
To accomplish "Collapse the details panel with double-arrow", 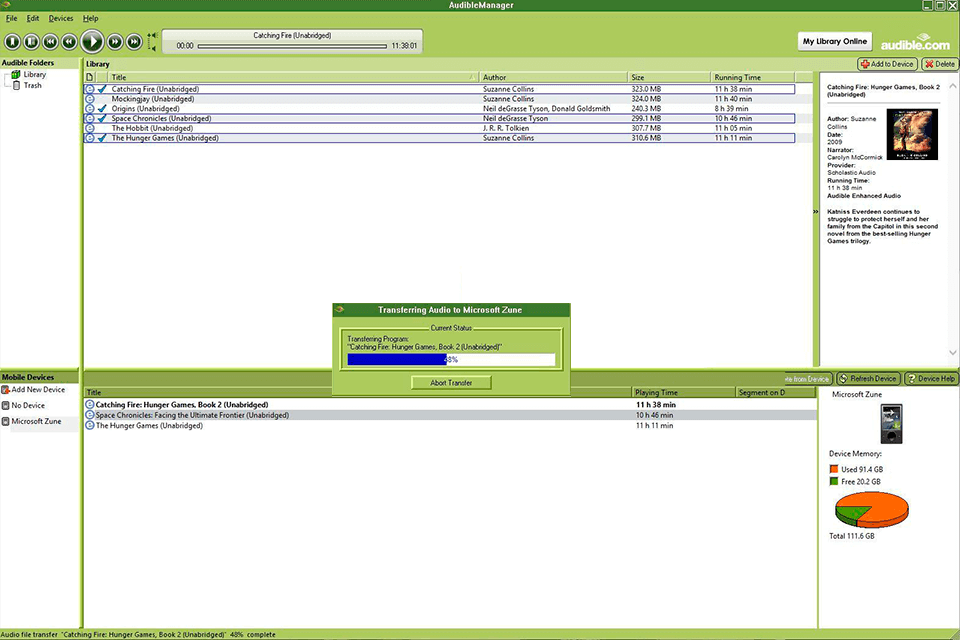I will coord(816,212).
